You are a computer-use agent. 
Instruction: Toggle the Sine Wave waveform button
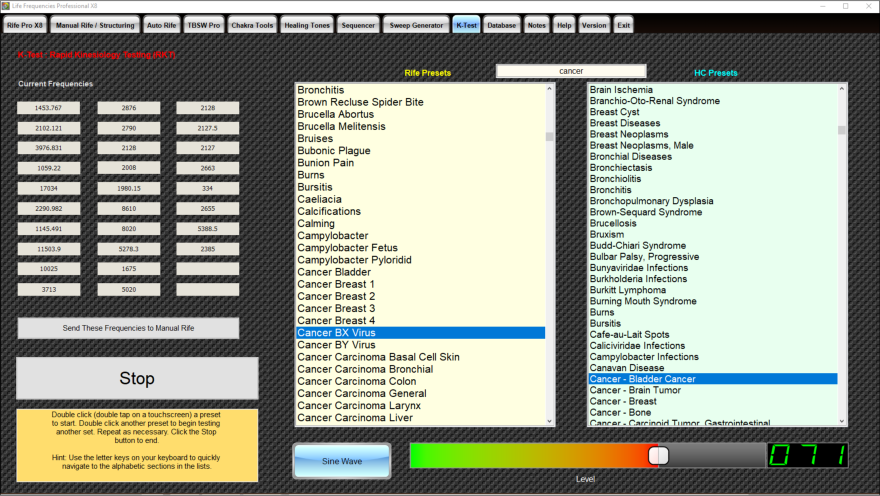[342, 461]
